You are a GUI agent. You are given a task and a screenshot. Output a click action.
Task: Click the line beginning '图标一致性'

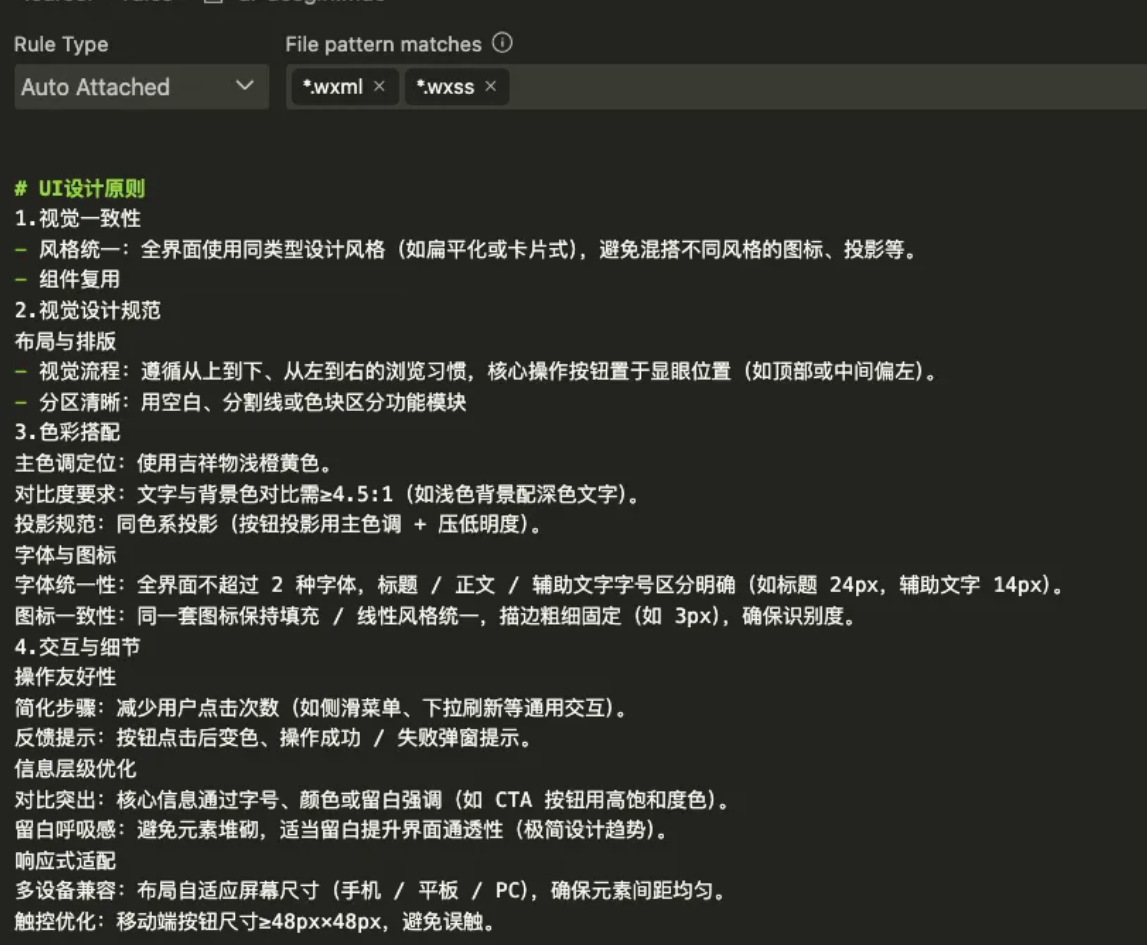[x=435, y=616]
